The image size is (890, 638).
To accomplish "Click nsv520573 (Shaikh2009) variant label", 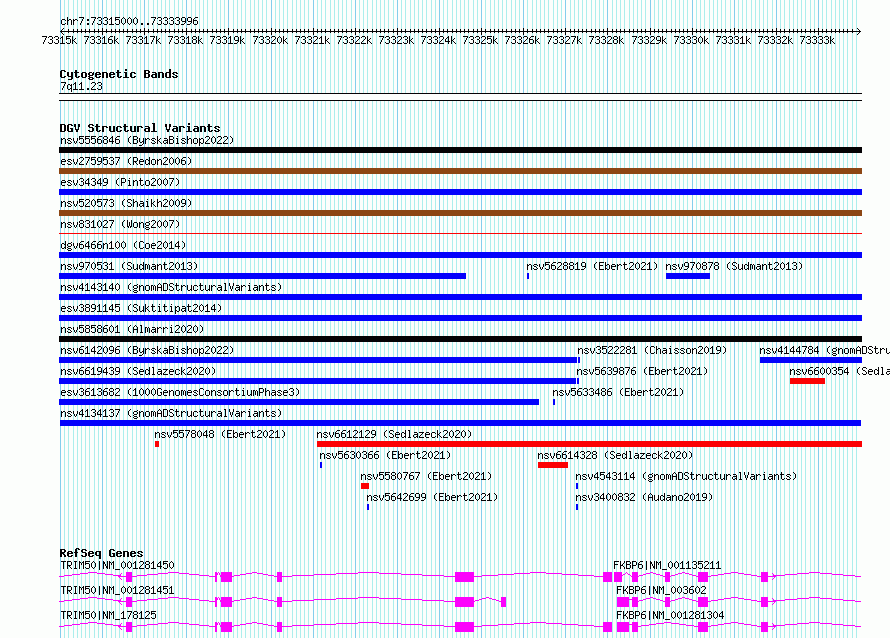I will (x=126, y=203).
